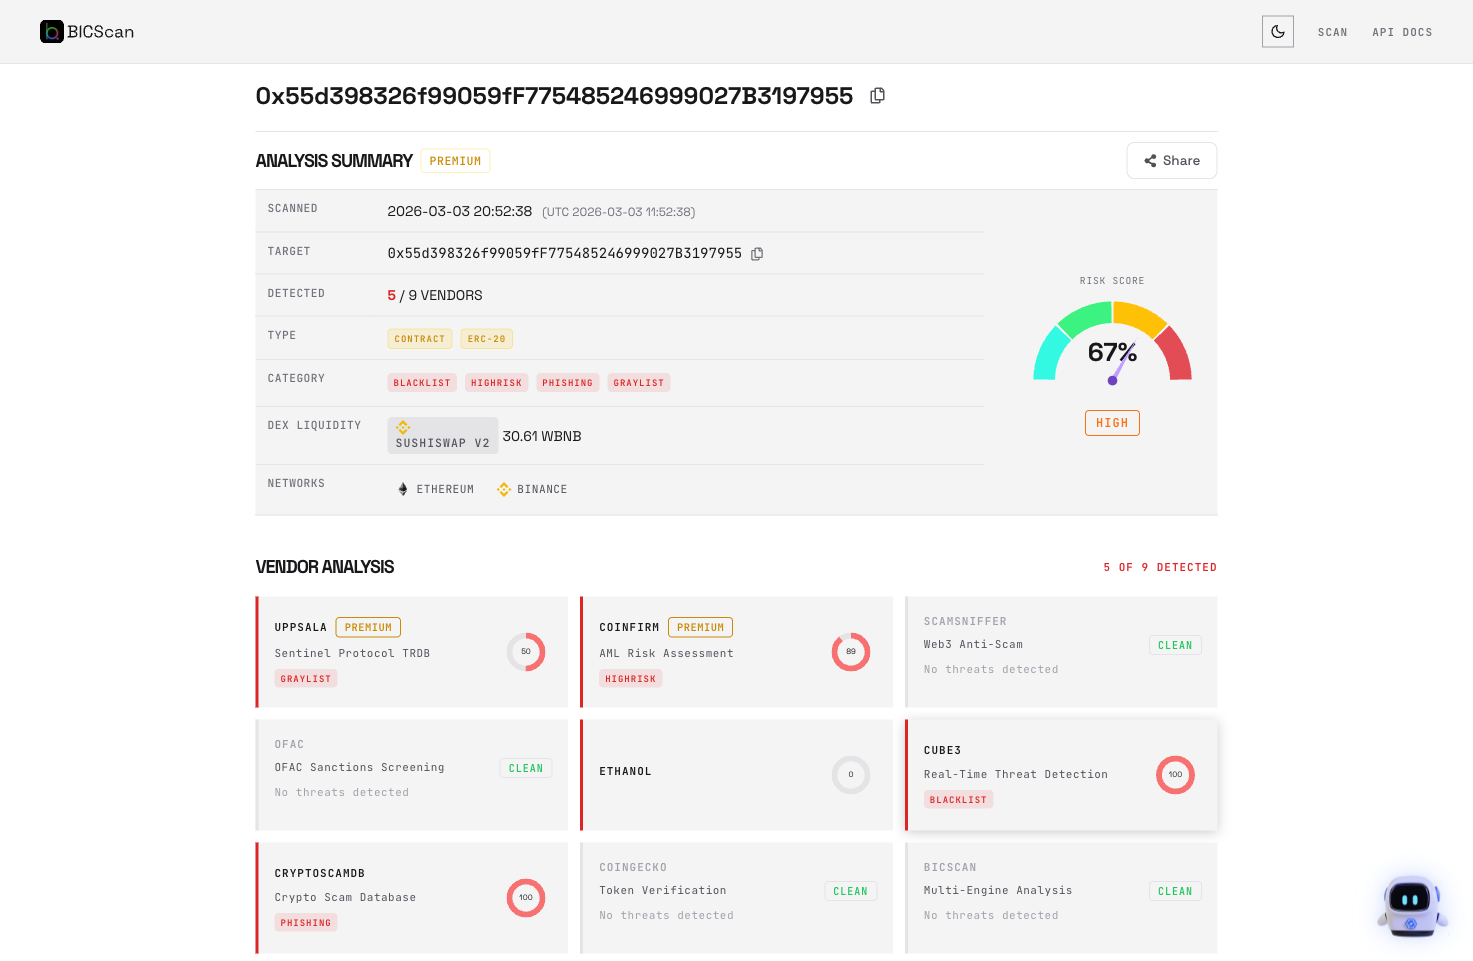Click the share icon inside the Share button
This screenshot has height=961, width=1473.
click(1148, 160)
